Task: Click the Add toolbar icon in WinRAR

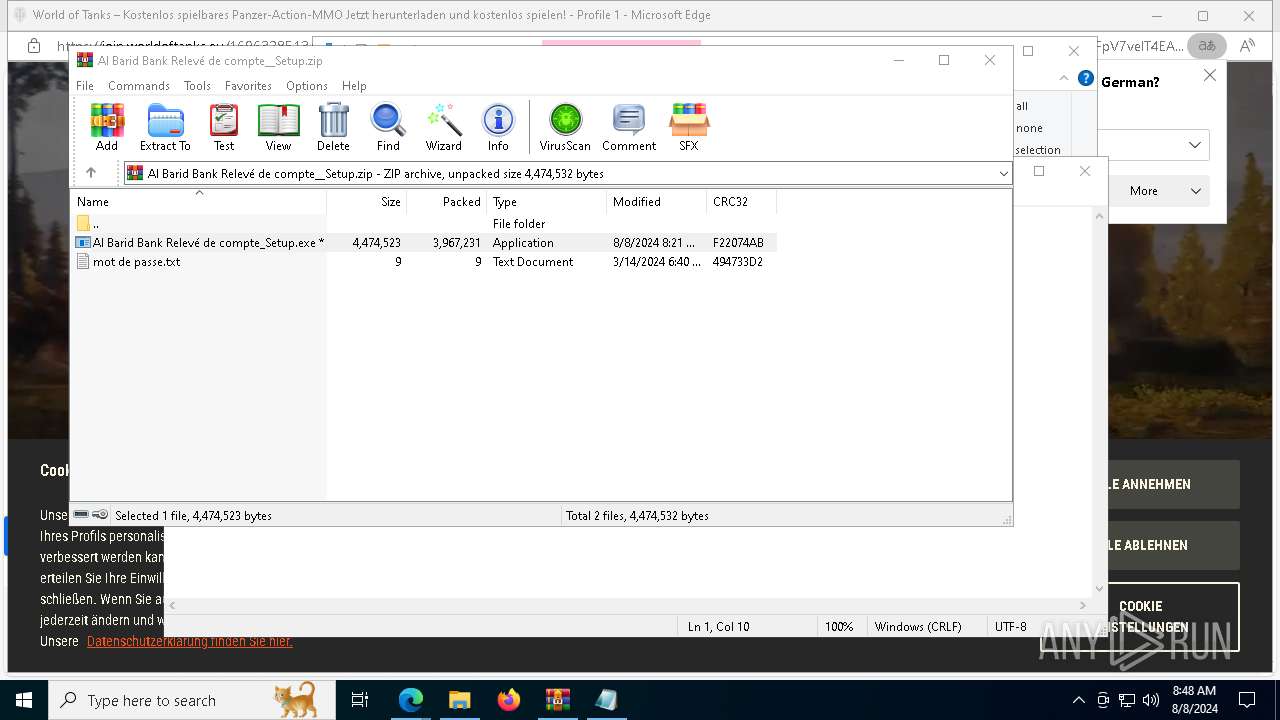Action: [x=107, y=127]
